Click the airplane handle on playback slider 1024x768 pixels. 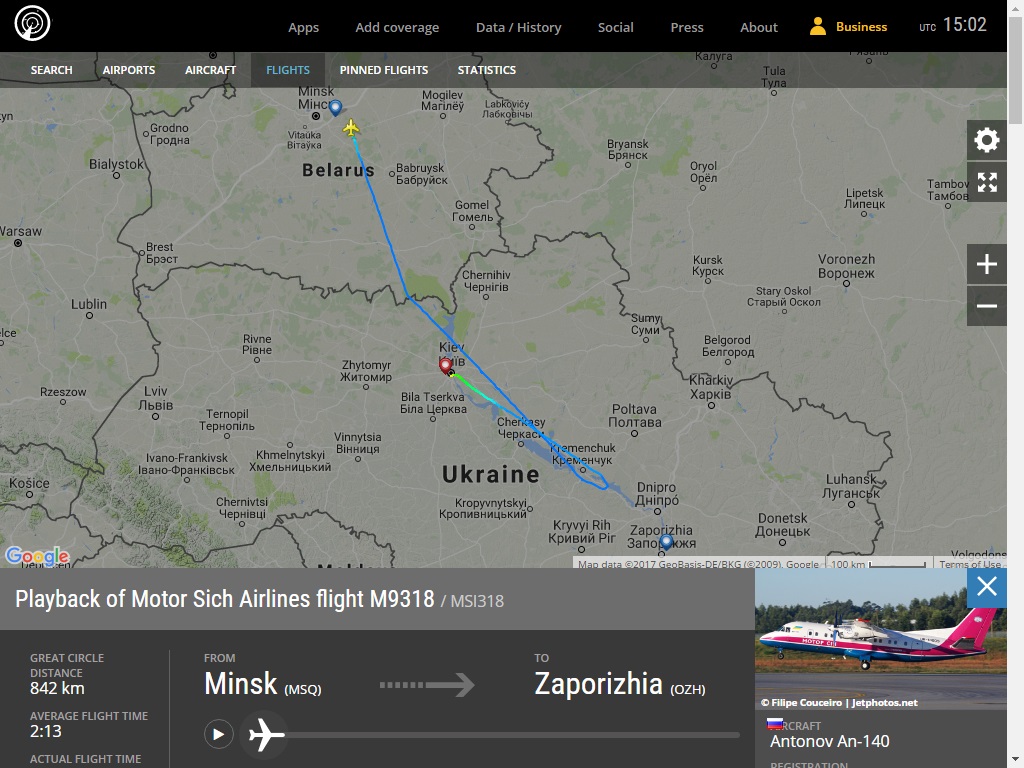pyautogui.click(x=264, y=735)
